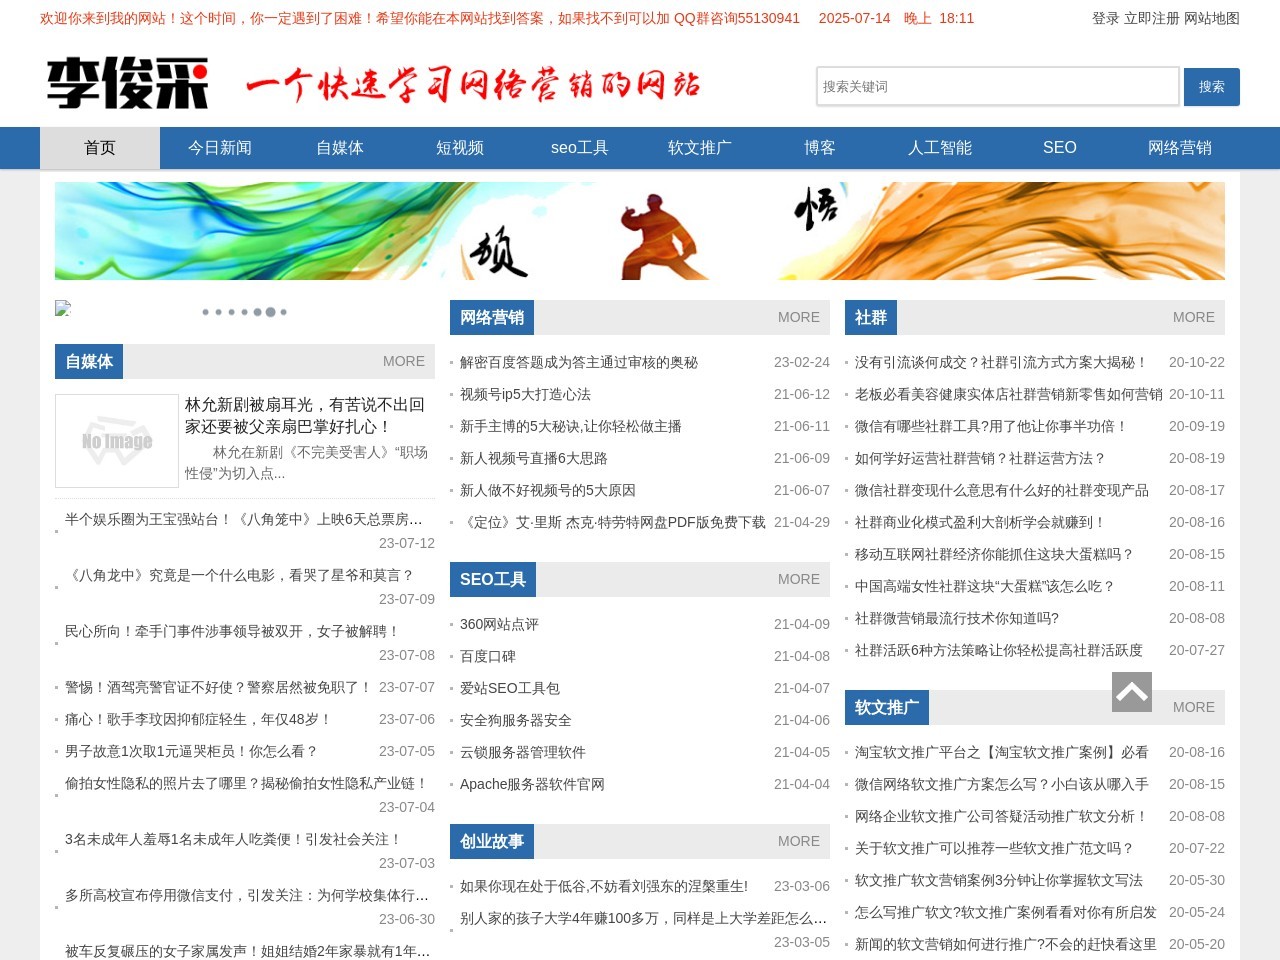This screenshot has height=960, width=1280.
Task: Open the 今日新闻 navigation menu item
Action: pos(219,147)
